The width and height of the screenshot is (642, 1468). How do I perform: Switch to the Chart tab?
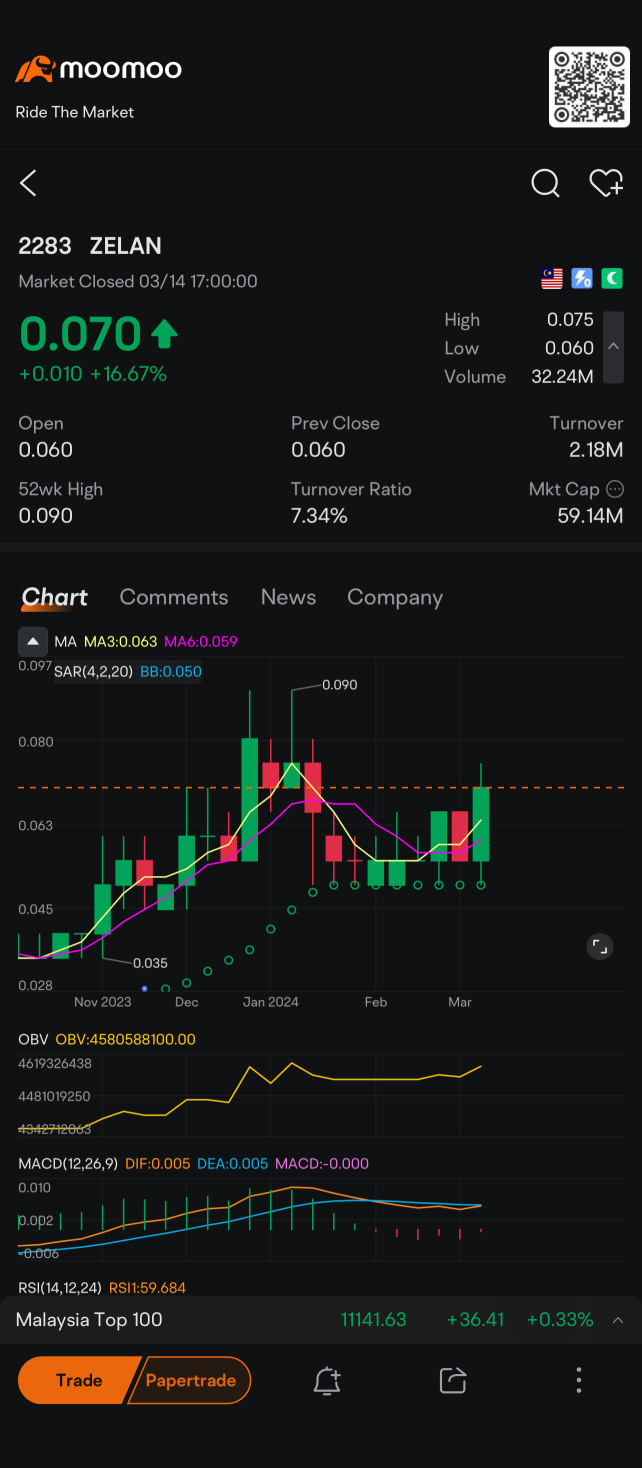coord(55,597)
